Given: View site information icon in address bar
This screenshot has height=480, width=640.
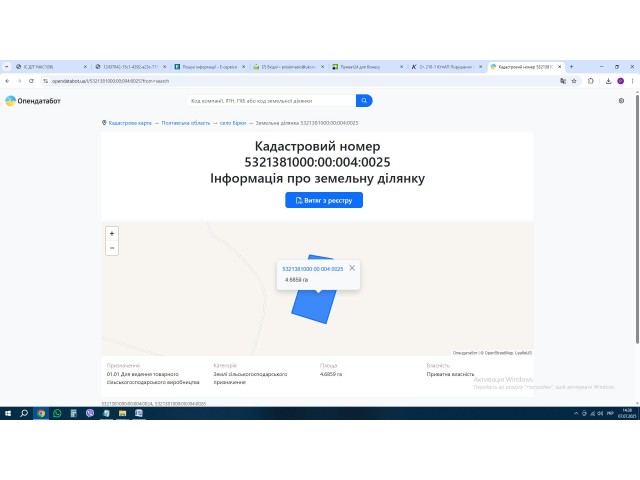Looking at the screenshot, I should pyautogui.click(x=45, y=81).
